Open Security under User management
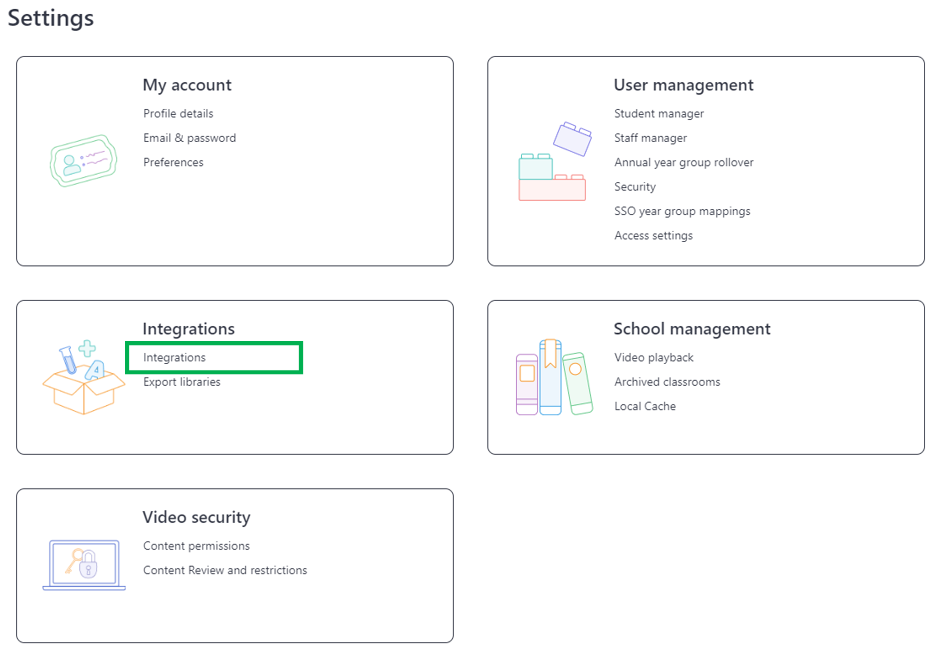 [x=635, y=187]
